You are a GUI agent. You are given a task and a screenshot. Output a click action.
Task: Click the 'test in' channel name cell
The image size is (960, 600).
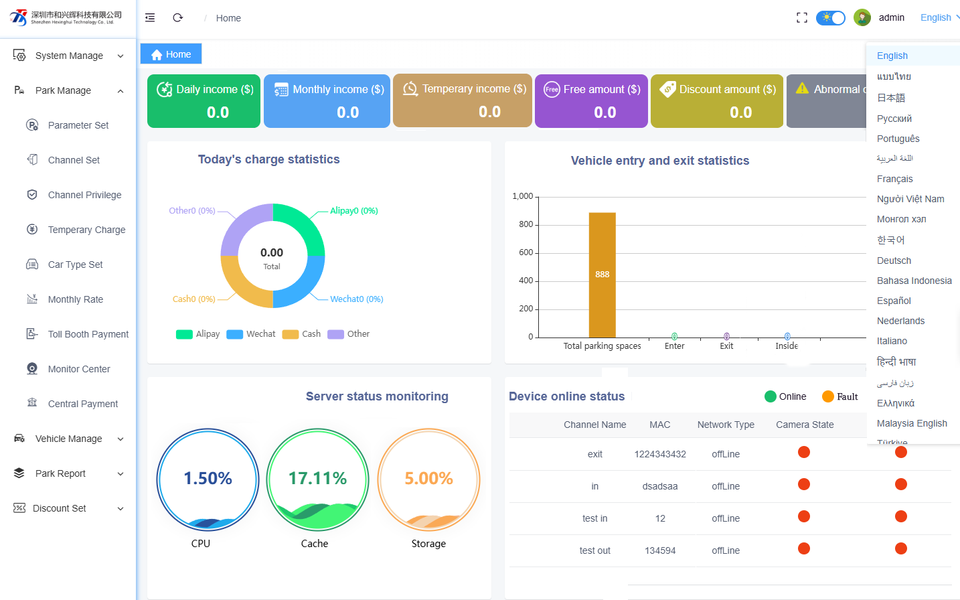594,519
